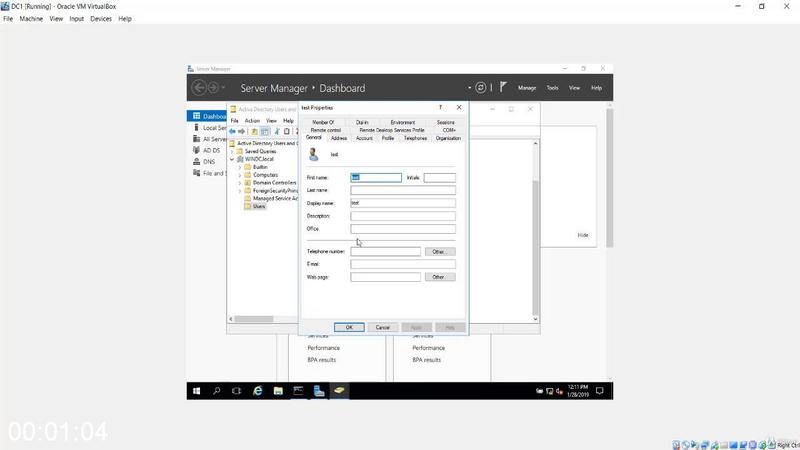Viewport: 800px width, 450px height.
Task: Open the View menu in Active Directory Users window
Action: [x=271, y=121]
